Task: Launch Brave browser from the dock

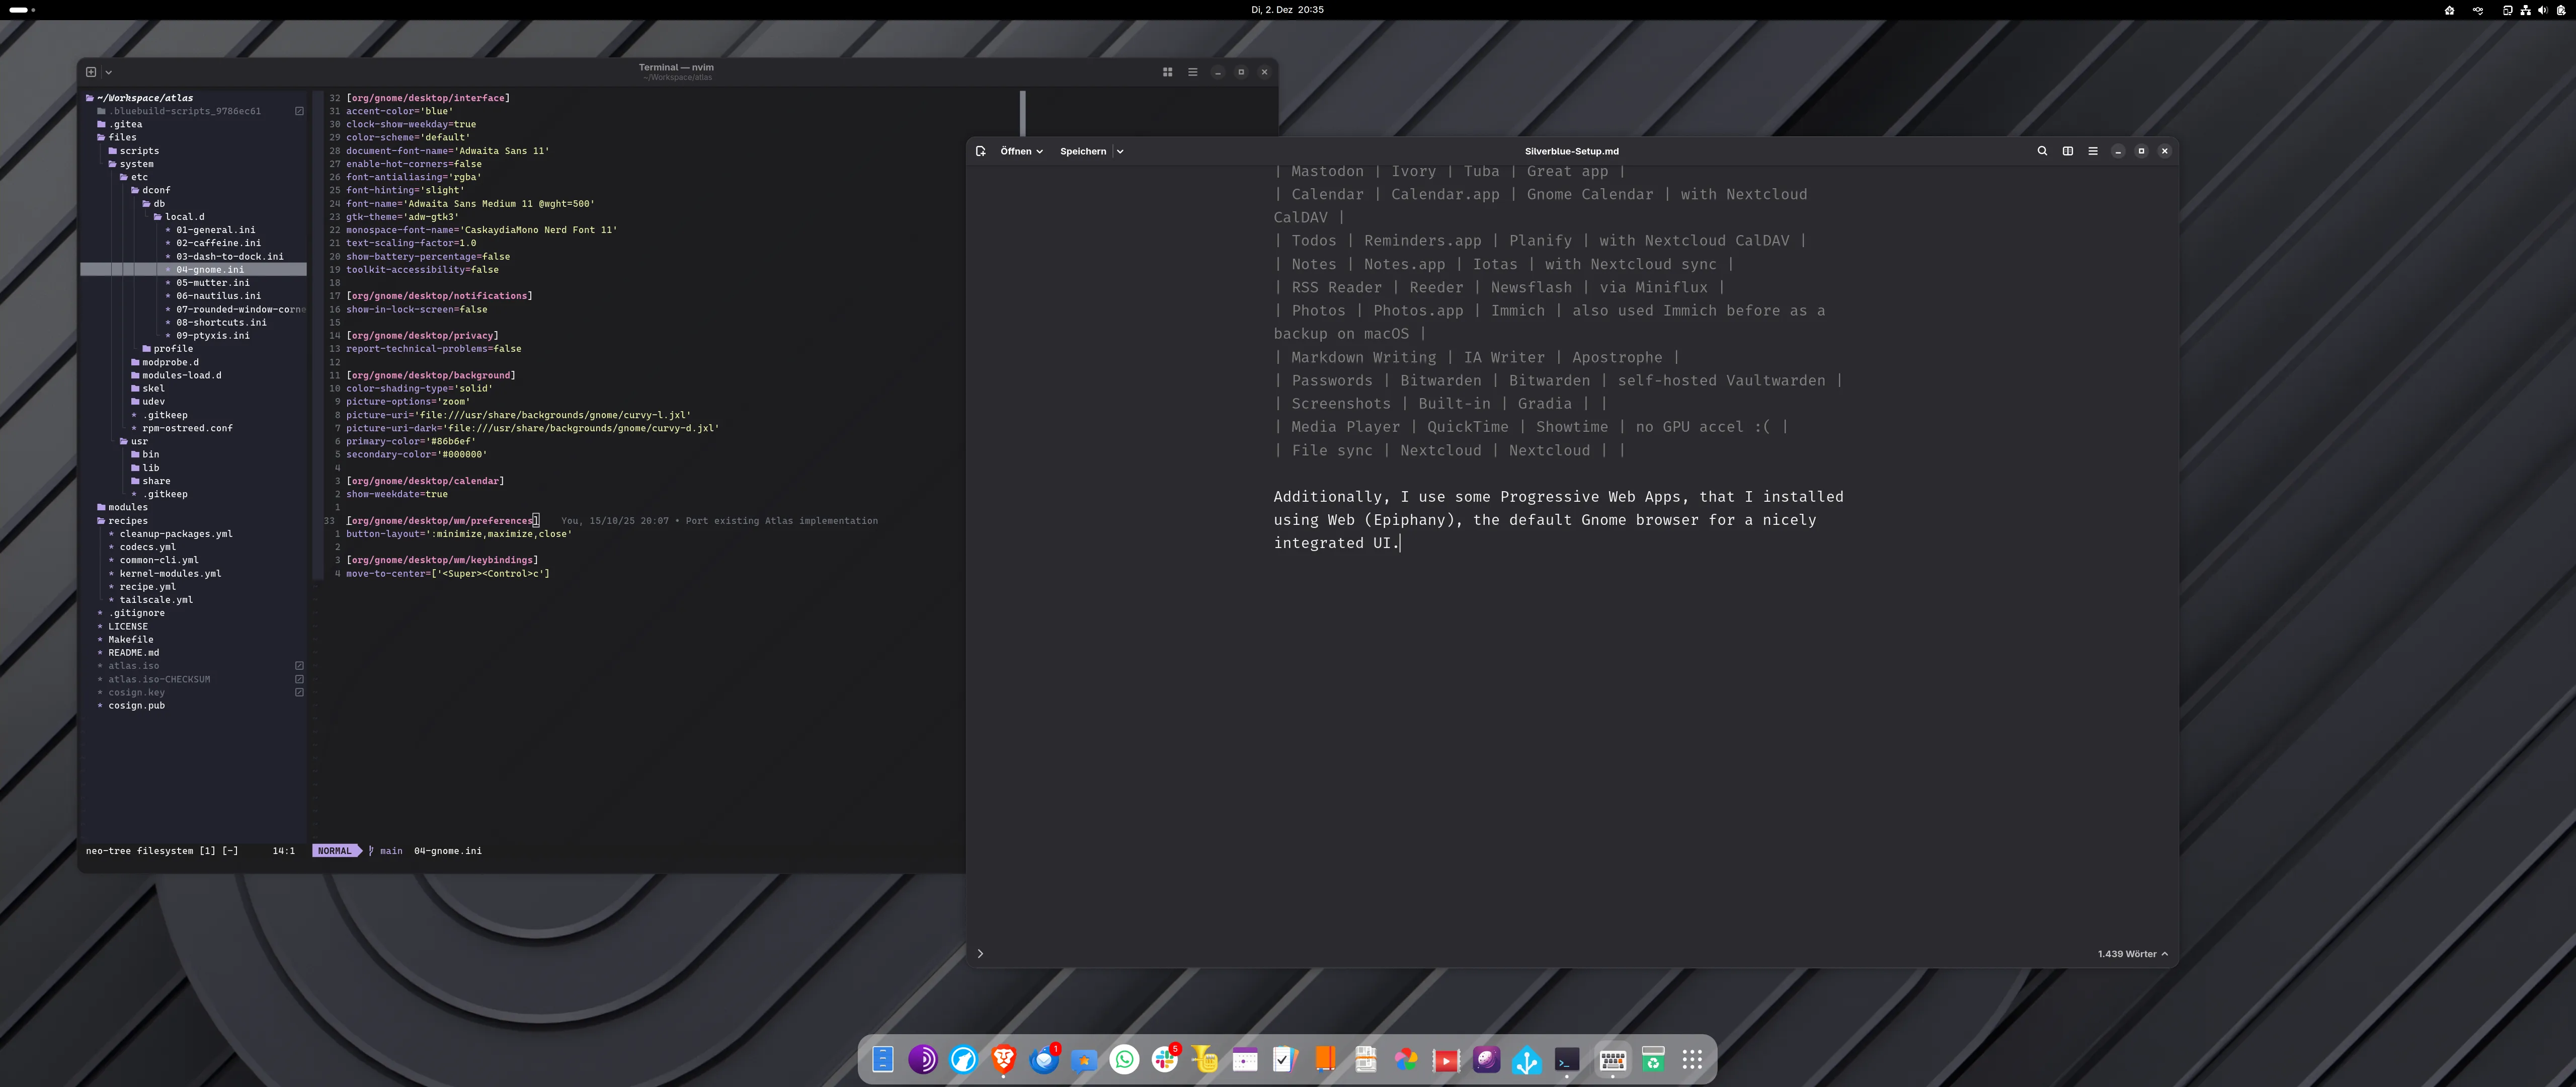Action: coord(1003,1059)
